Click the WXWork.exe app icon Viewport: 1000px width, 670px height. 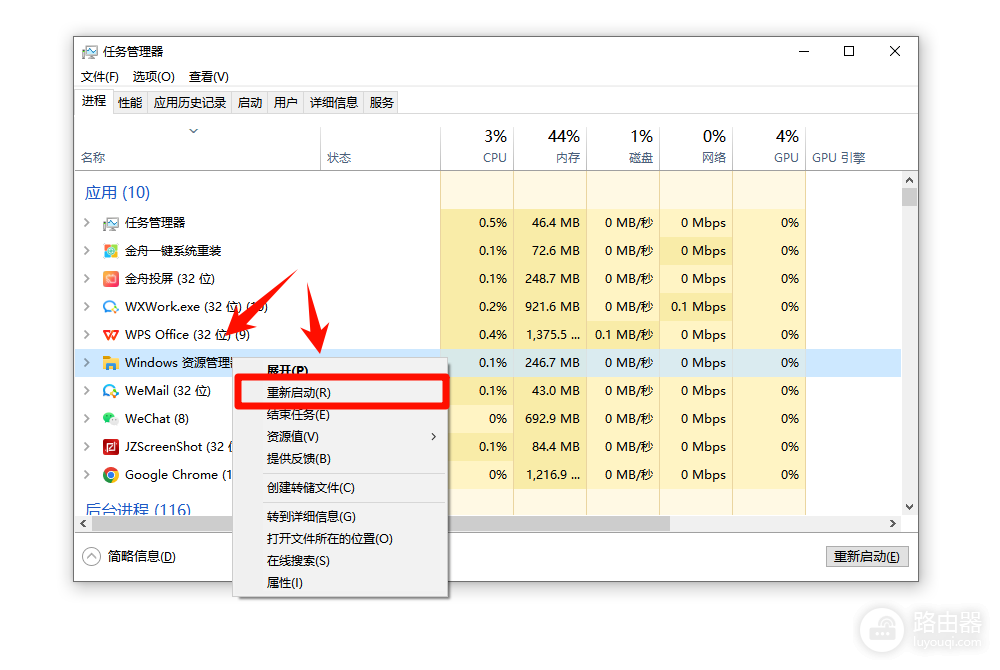coord(110,307)
